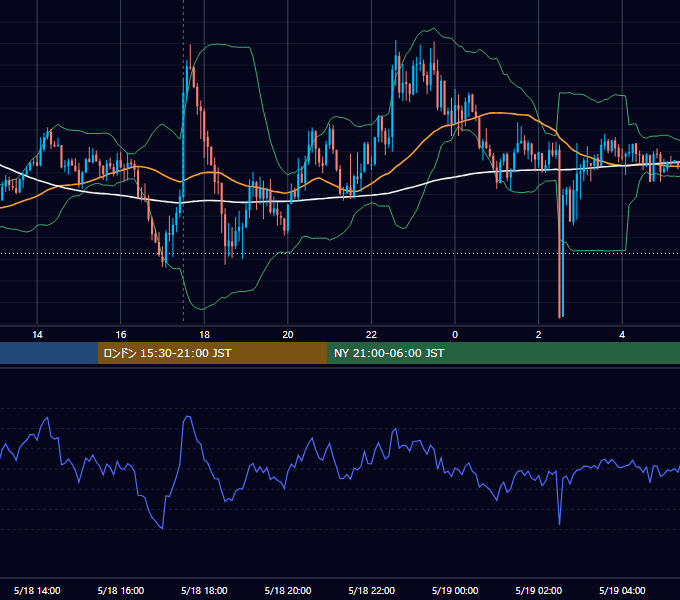This screenshot has width=680, height=600.
Task: Click the long downward wick candle after 2:00
Action: click(559, 234)
